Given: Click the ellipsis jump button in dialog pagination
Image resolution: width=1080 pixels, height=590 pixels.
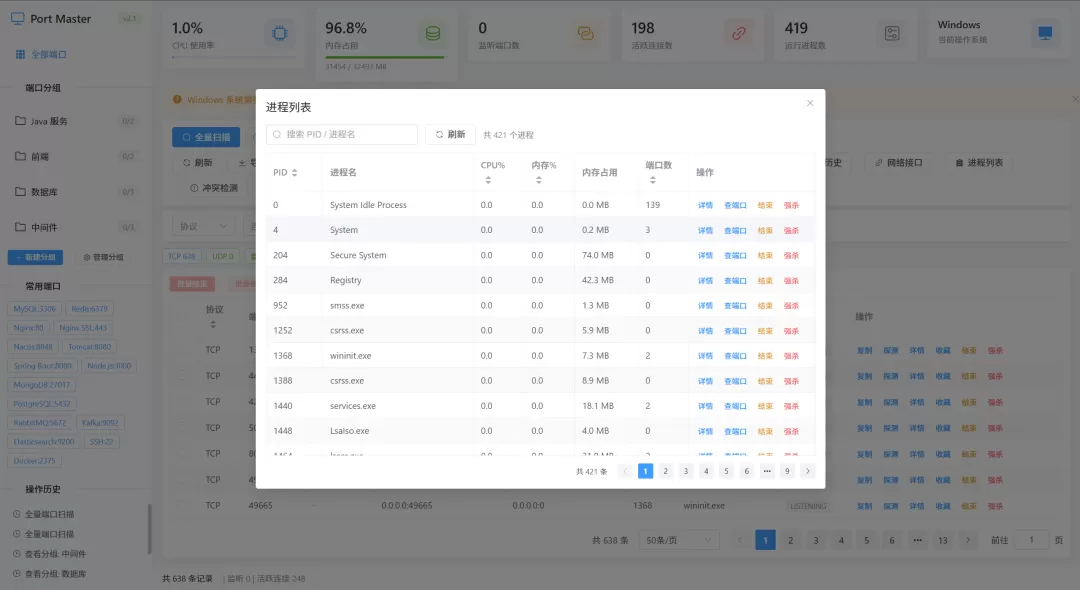Looking at the screenshot, I should (x=767, y=471).
